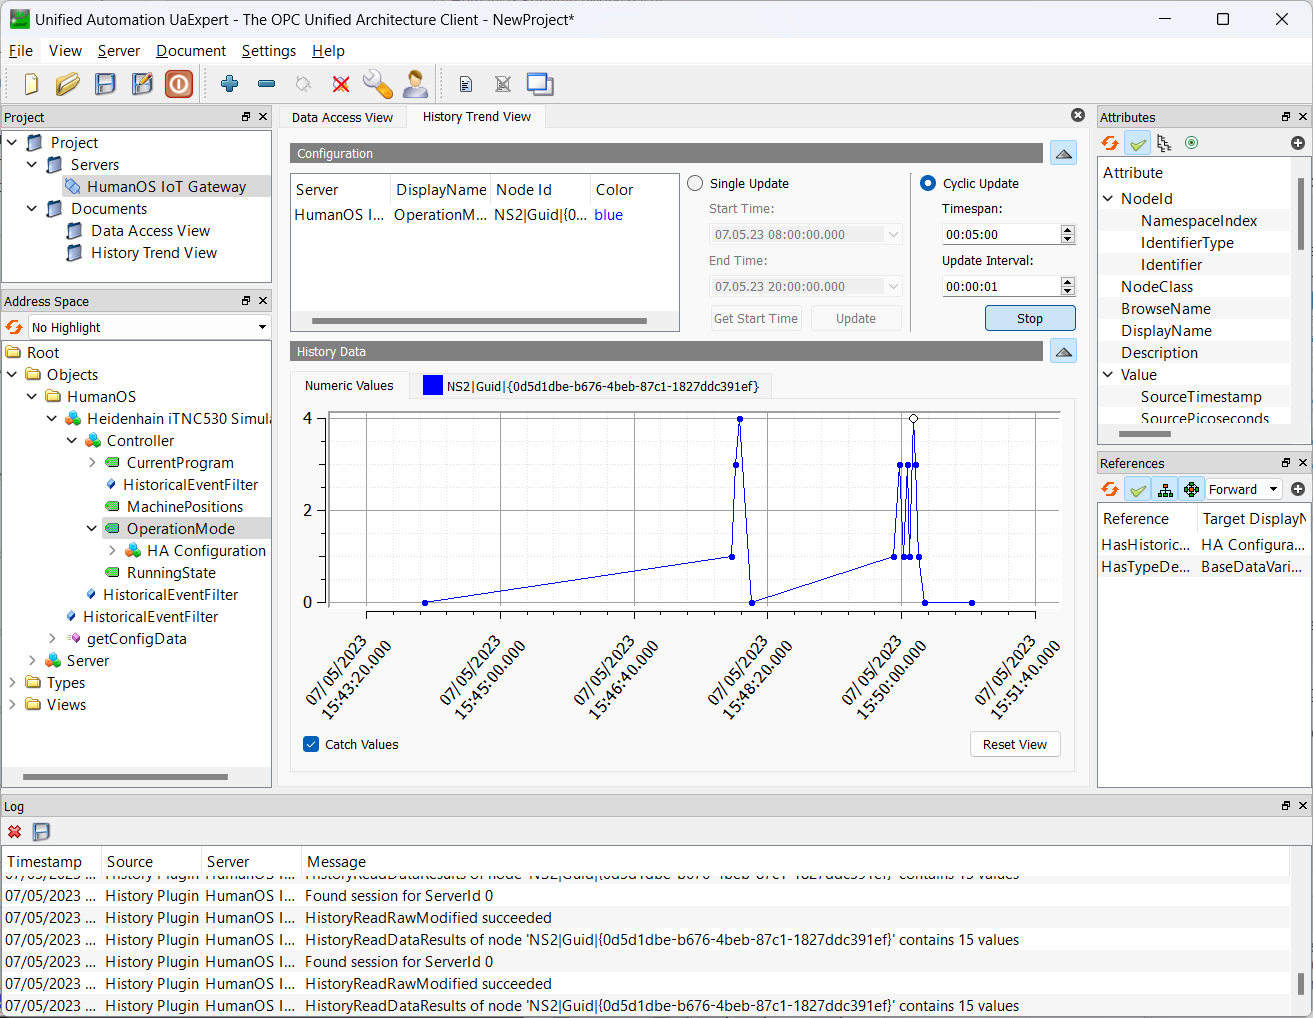The width and height of the screenshot is (1313, 1018).
Task: Click the green cross icon in References toolbar
Action: [1191, 489]
